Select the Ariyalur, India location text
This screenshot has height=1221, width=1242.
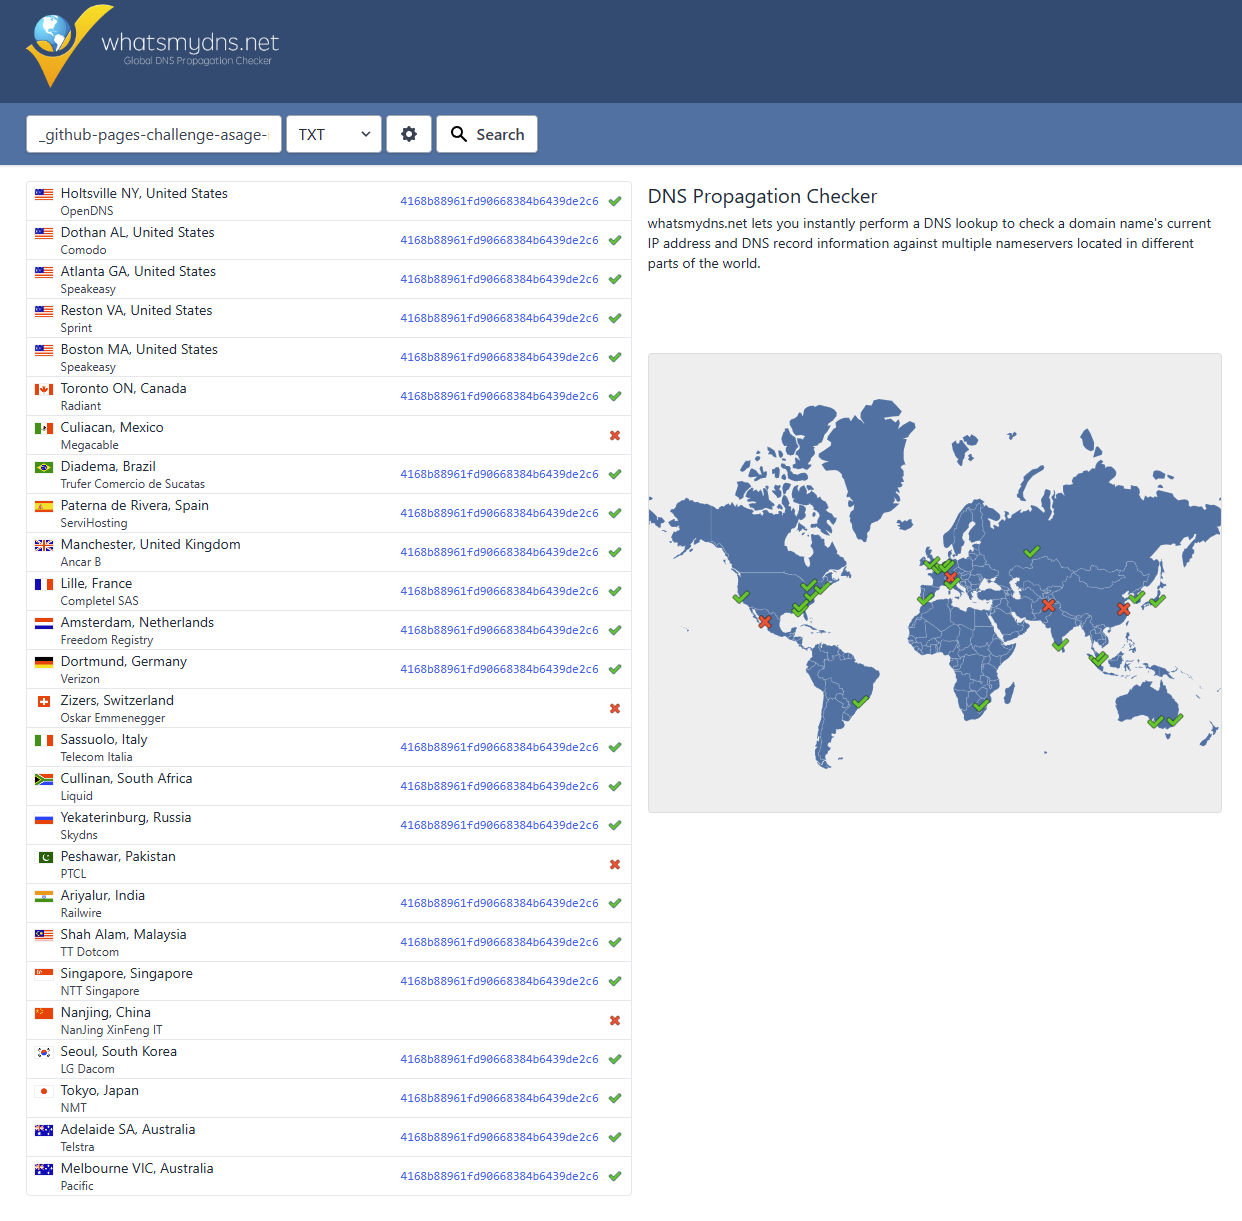102,895
